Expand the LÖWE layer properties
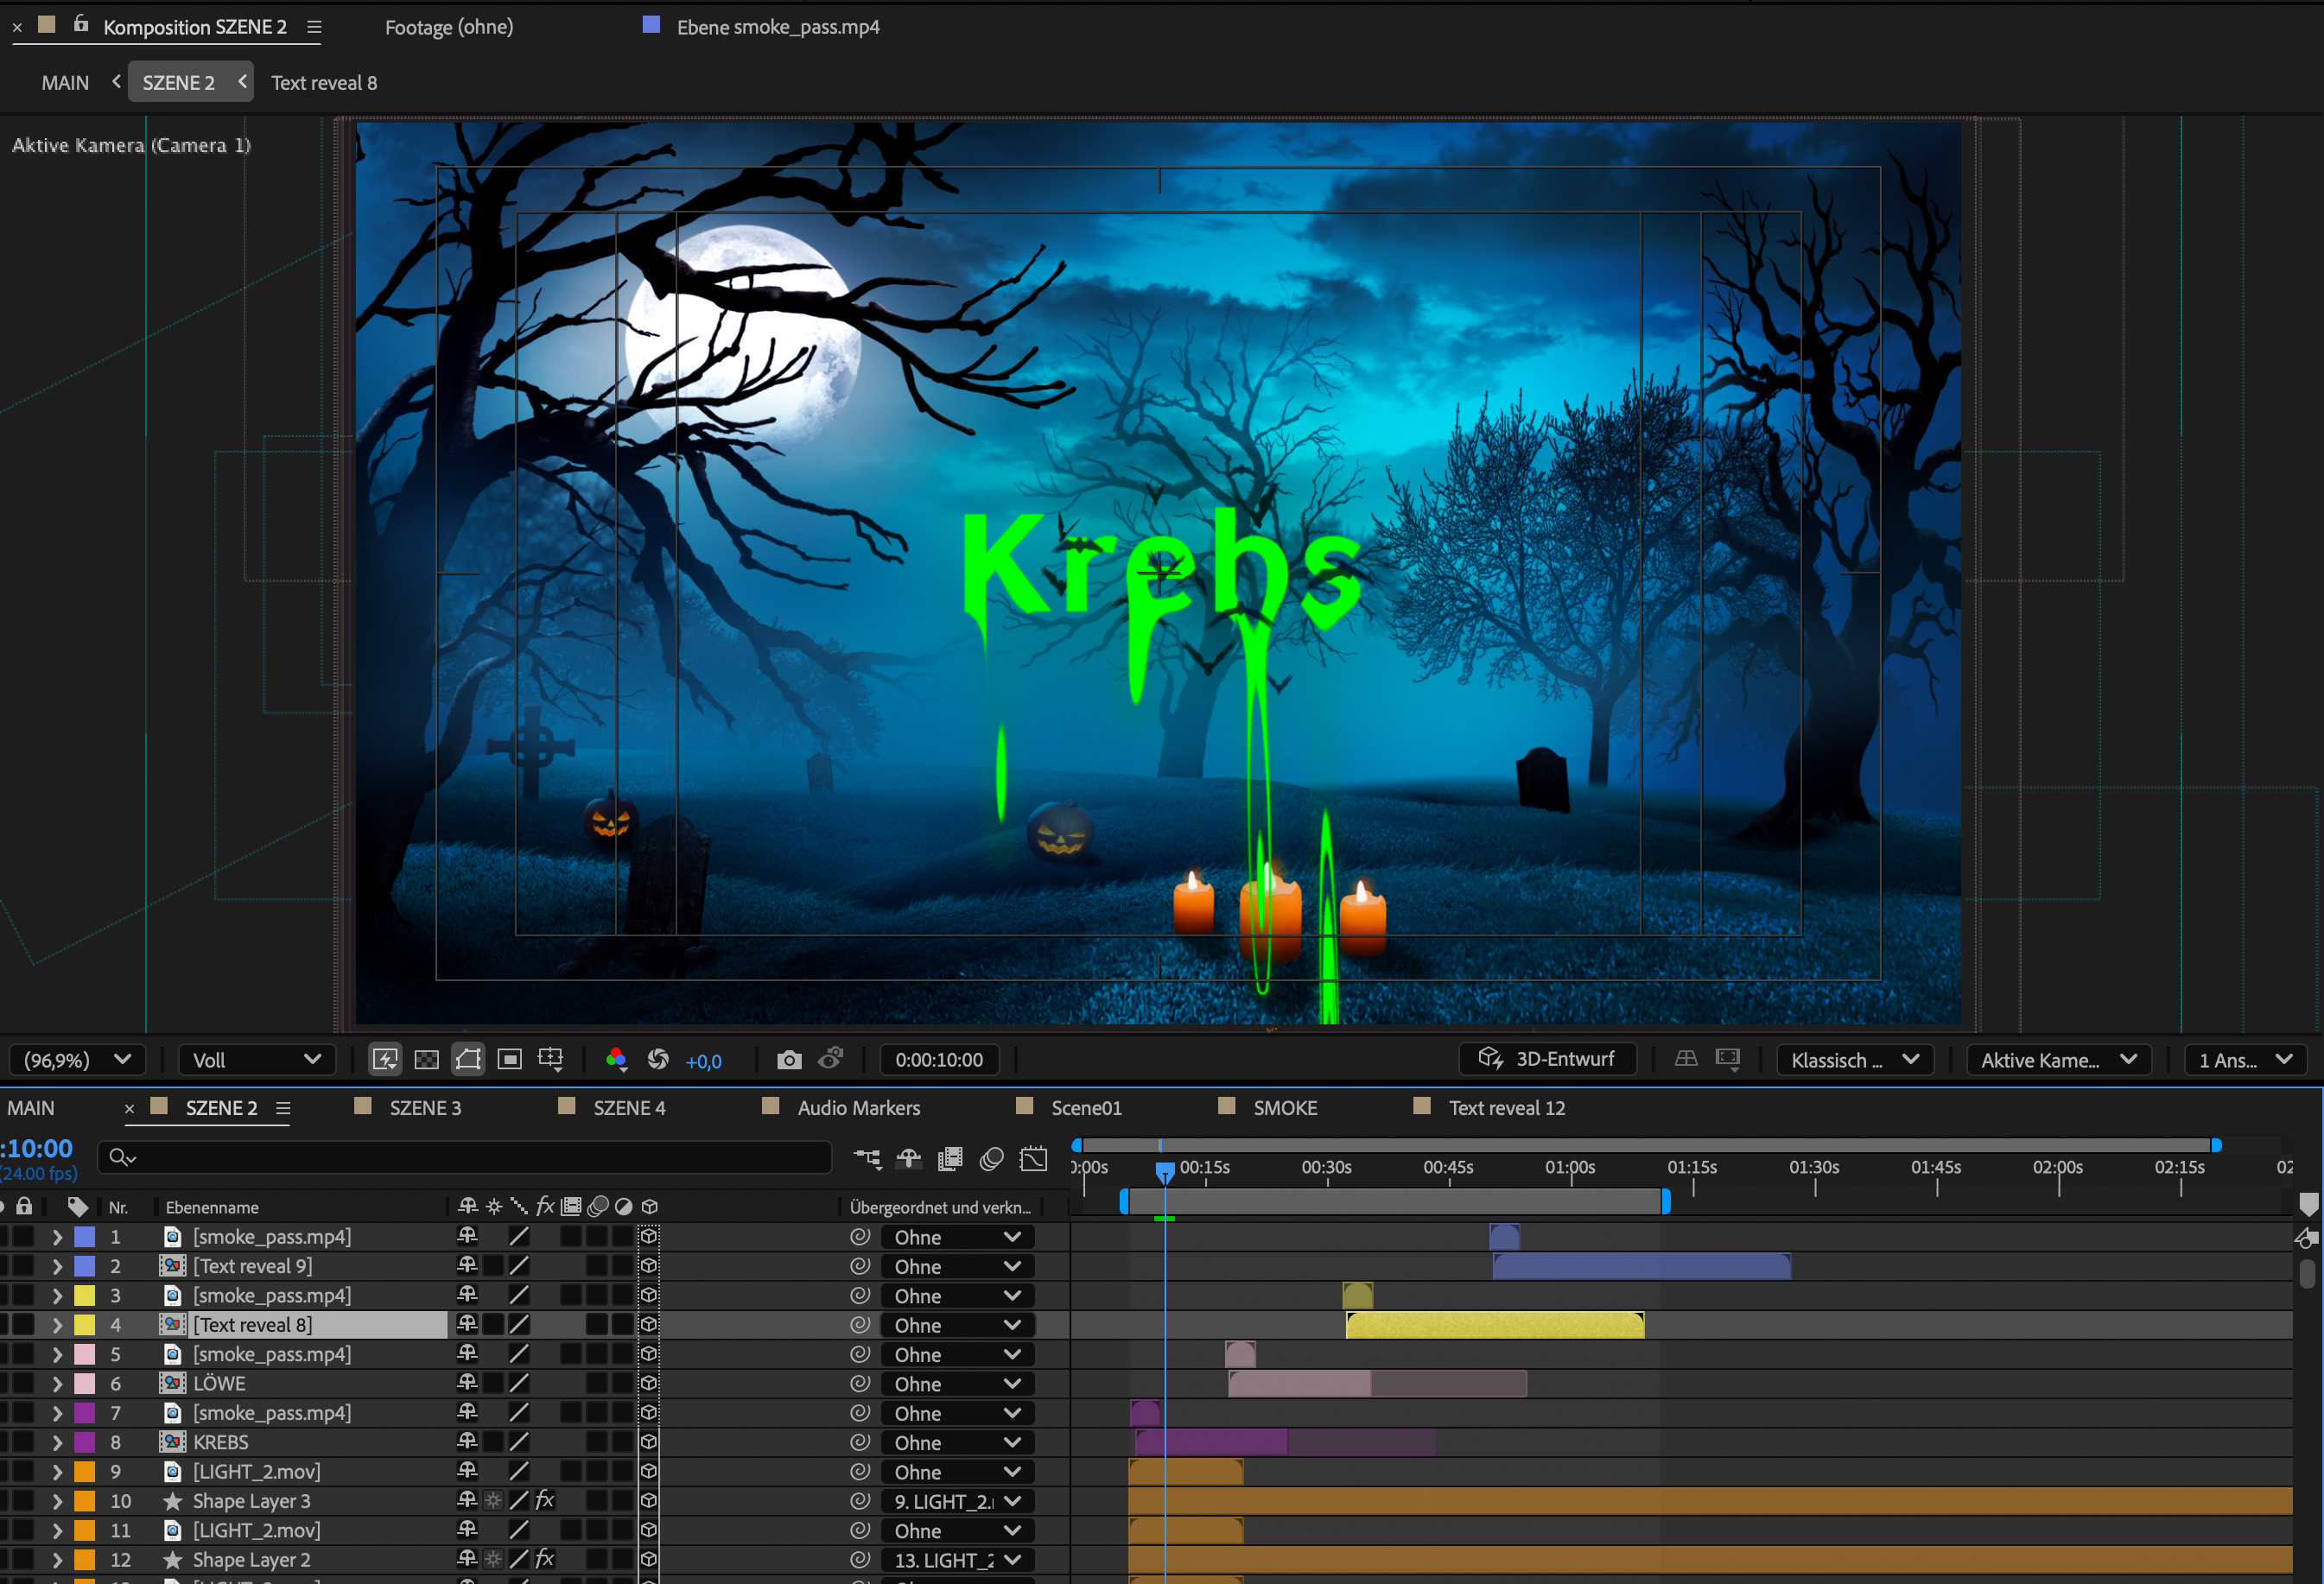This screenshot has height=1584, width=2324. [x=57, y=1384]
